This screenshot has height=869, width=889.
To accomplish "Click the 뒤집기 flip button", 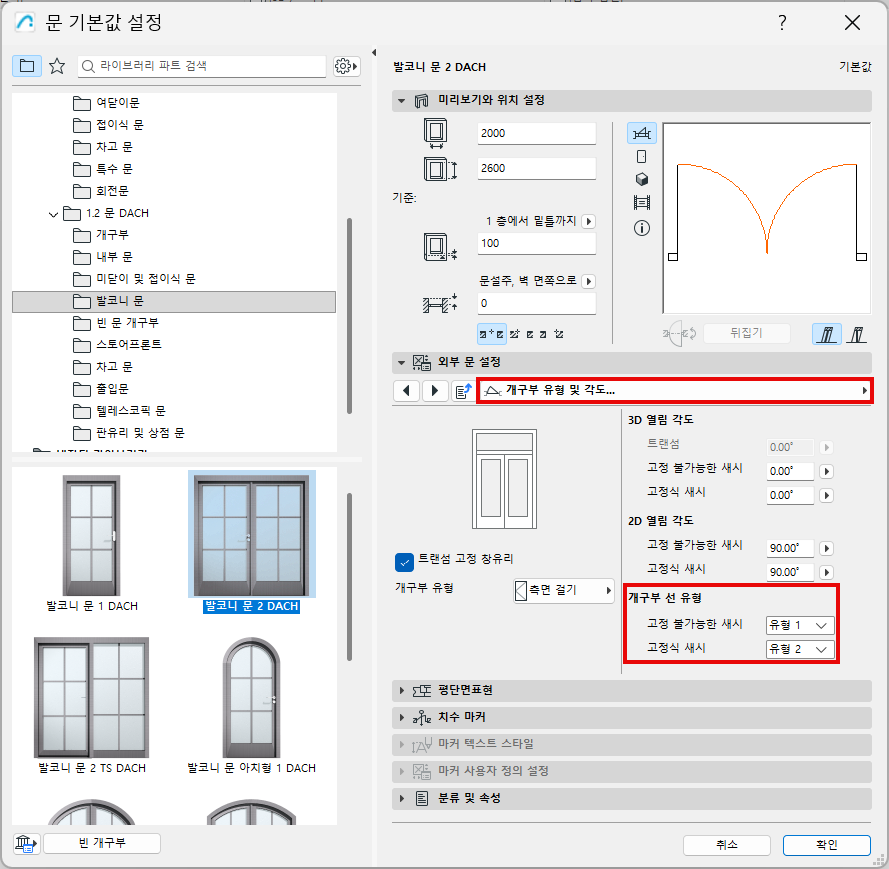I will 747,333.
